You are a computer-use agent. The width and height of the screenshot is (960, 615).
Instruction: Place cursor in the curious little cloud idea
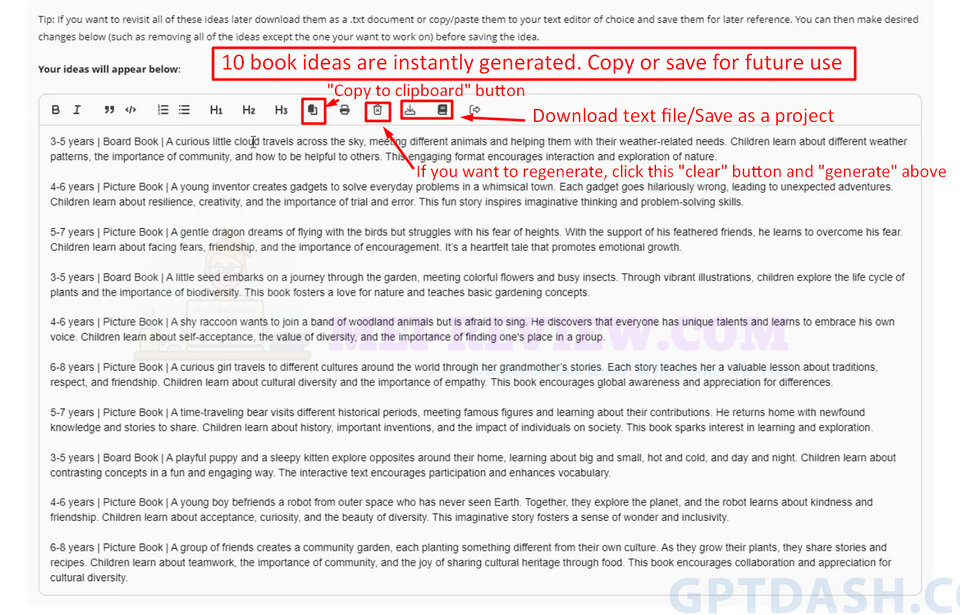479,149
